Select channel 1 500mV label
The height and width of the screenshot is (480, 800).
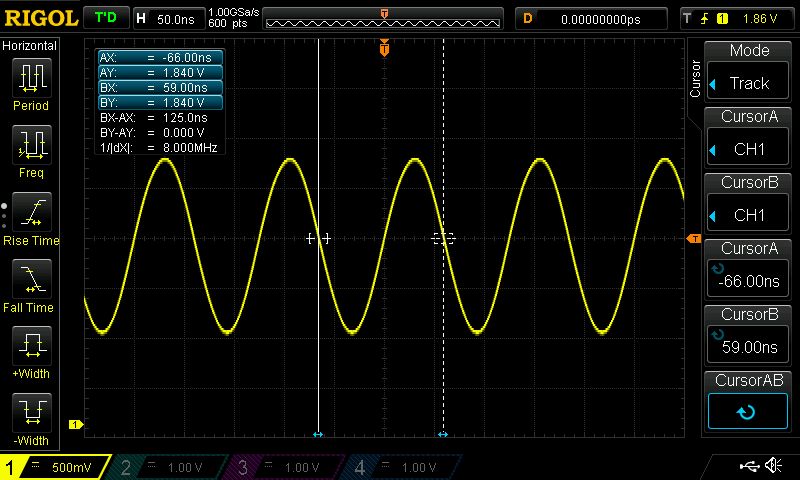52,467
